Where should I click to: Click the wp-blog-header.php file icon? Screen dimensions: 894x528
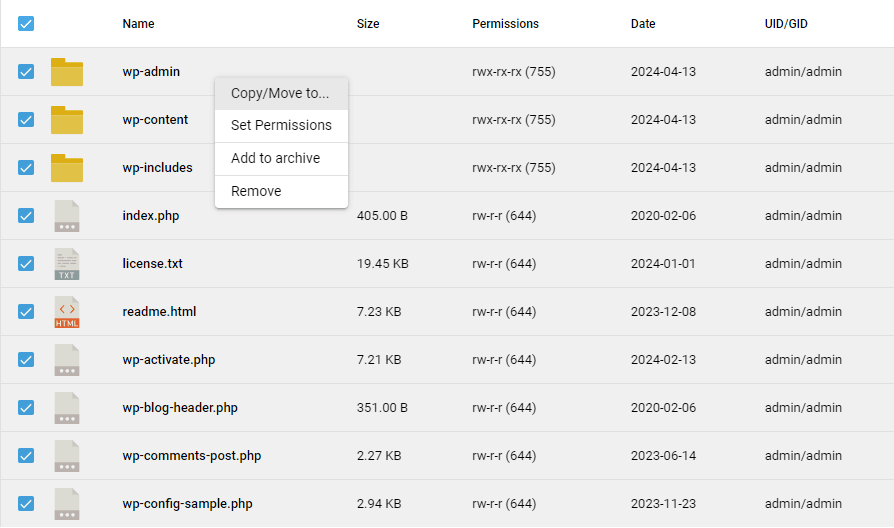[x=67, y=407]
